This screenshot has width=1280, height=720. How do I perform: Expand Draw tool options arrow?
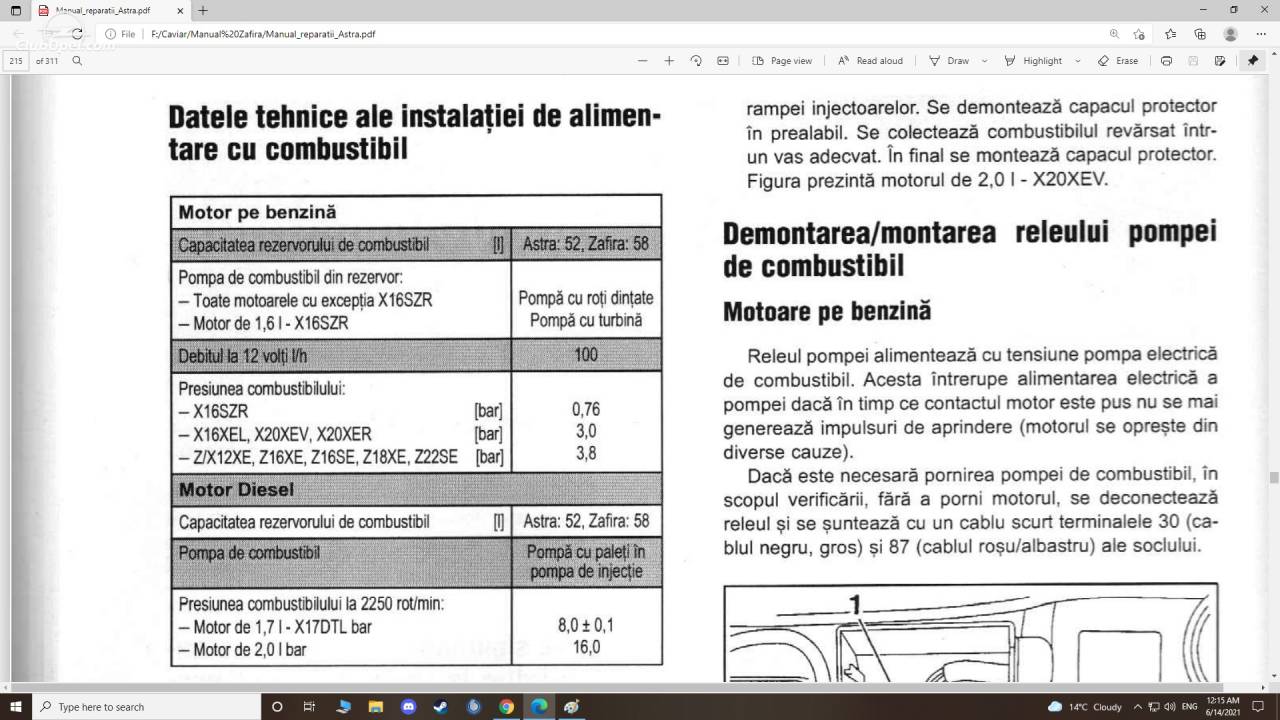[x=984, y=61]
